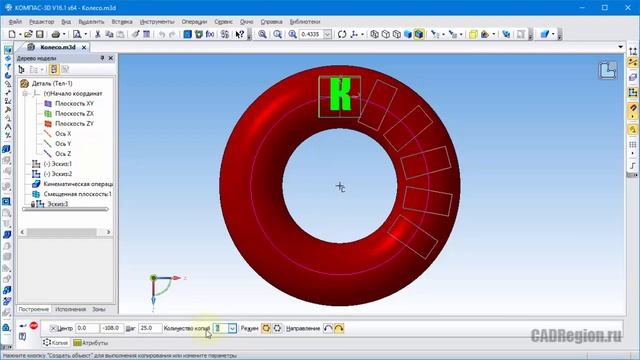This screenshot has width=640, height=360.
Task: Open the variables f(x) icon
Action: [210, 34]
